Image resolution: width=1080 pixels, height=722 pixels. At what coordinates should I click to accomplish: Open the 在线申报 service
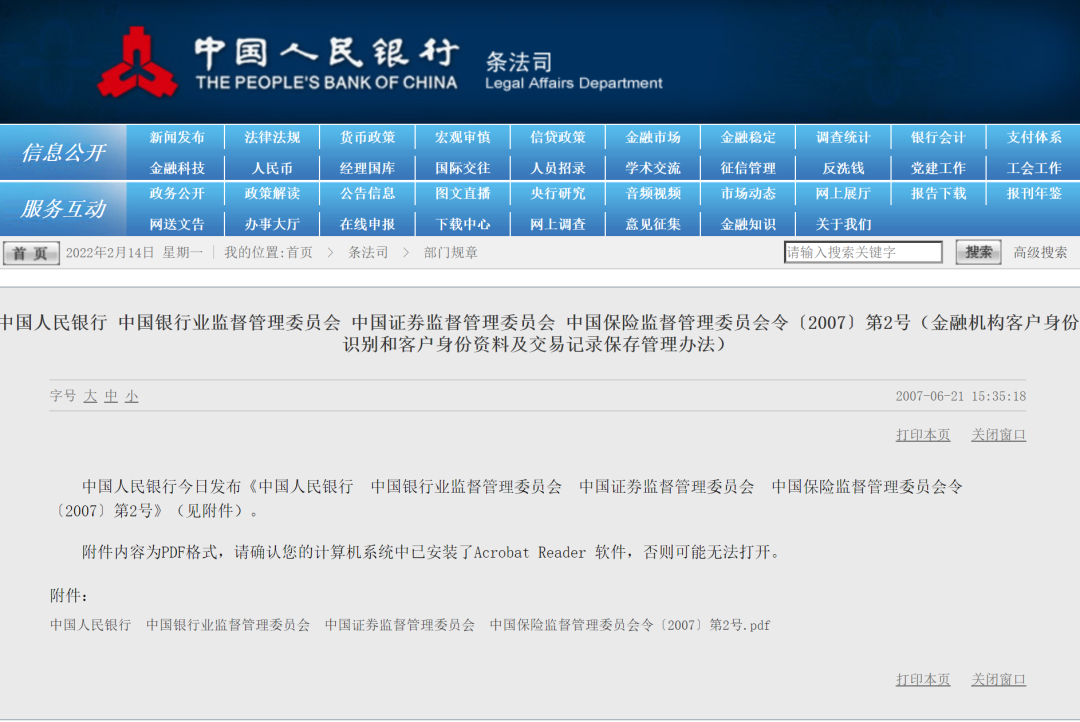(366, 224)
